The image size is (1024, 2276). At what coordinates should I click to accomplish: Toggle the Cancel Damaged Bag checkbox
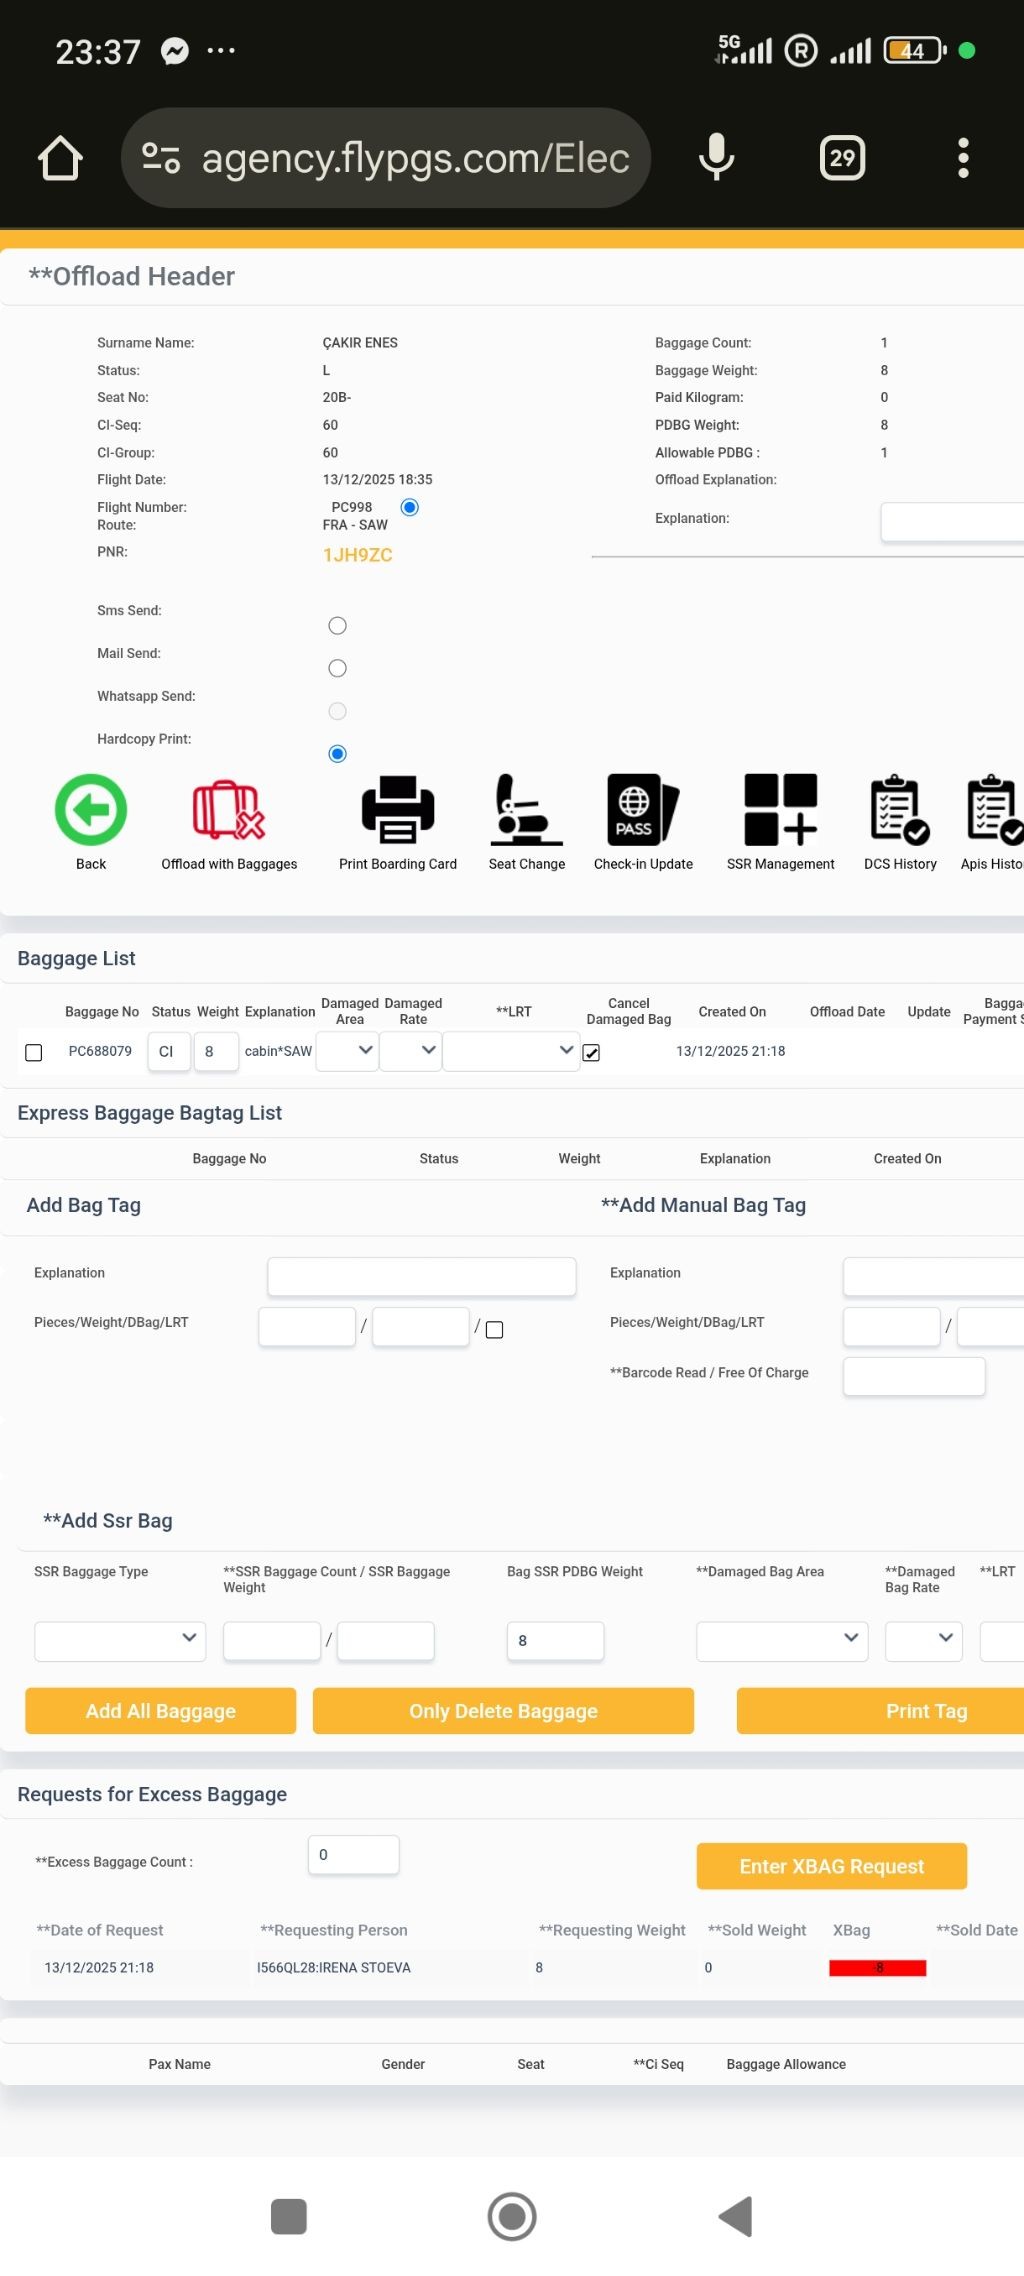pos(591,1053)
